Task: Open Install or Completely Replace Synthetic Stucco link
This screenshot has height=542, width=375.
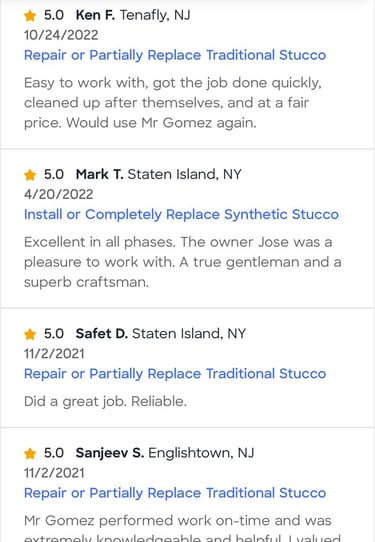Action: [x=181, y=214]
